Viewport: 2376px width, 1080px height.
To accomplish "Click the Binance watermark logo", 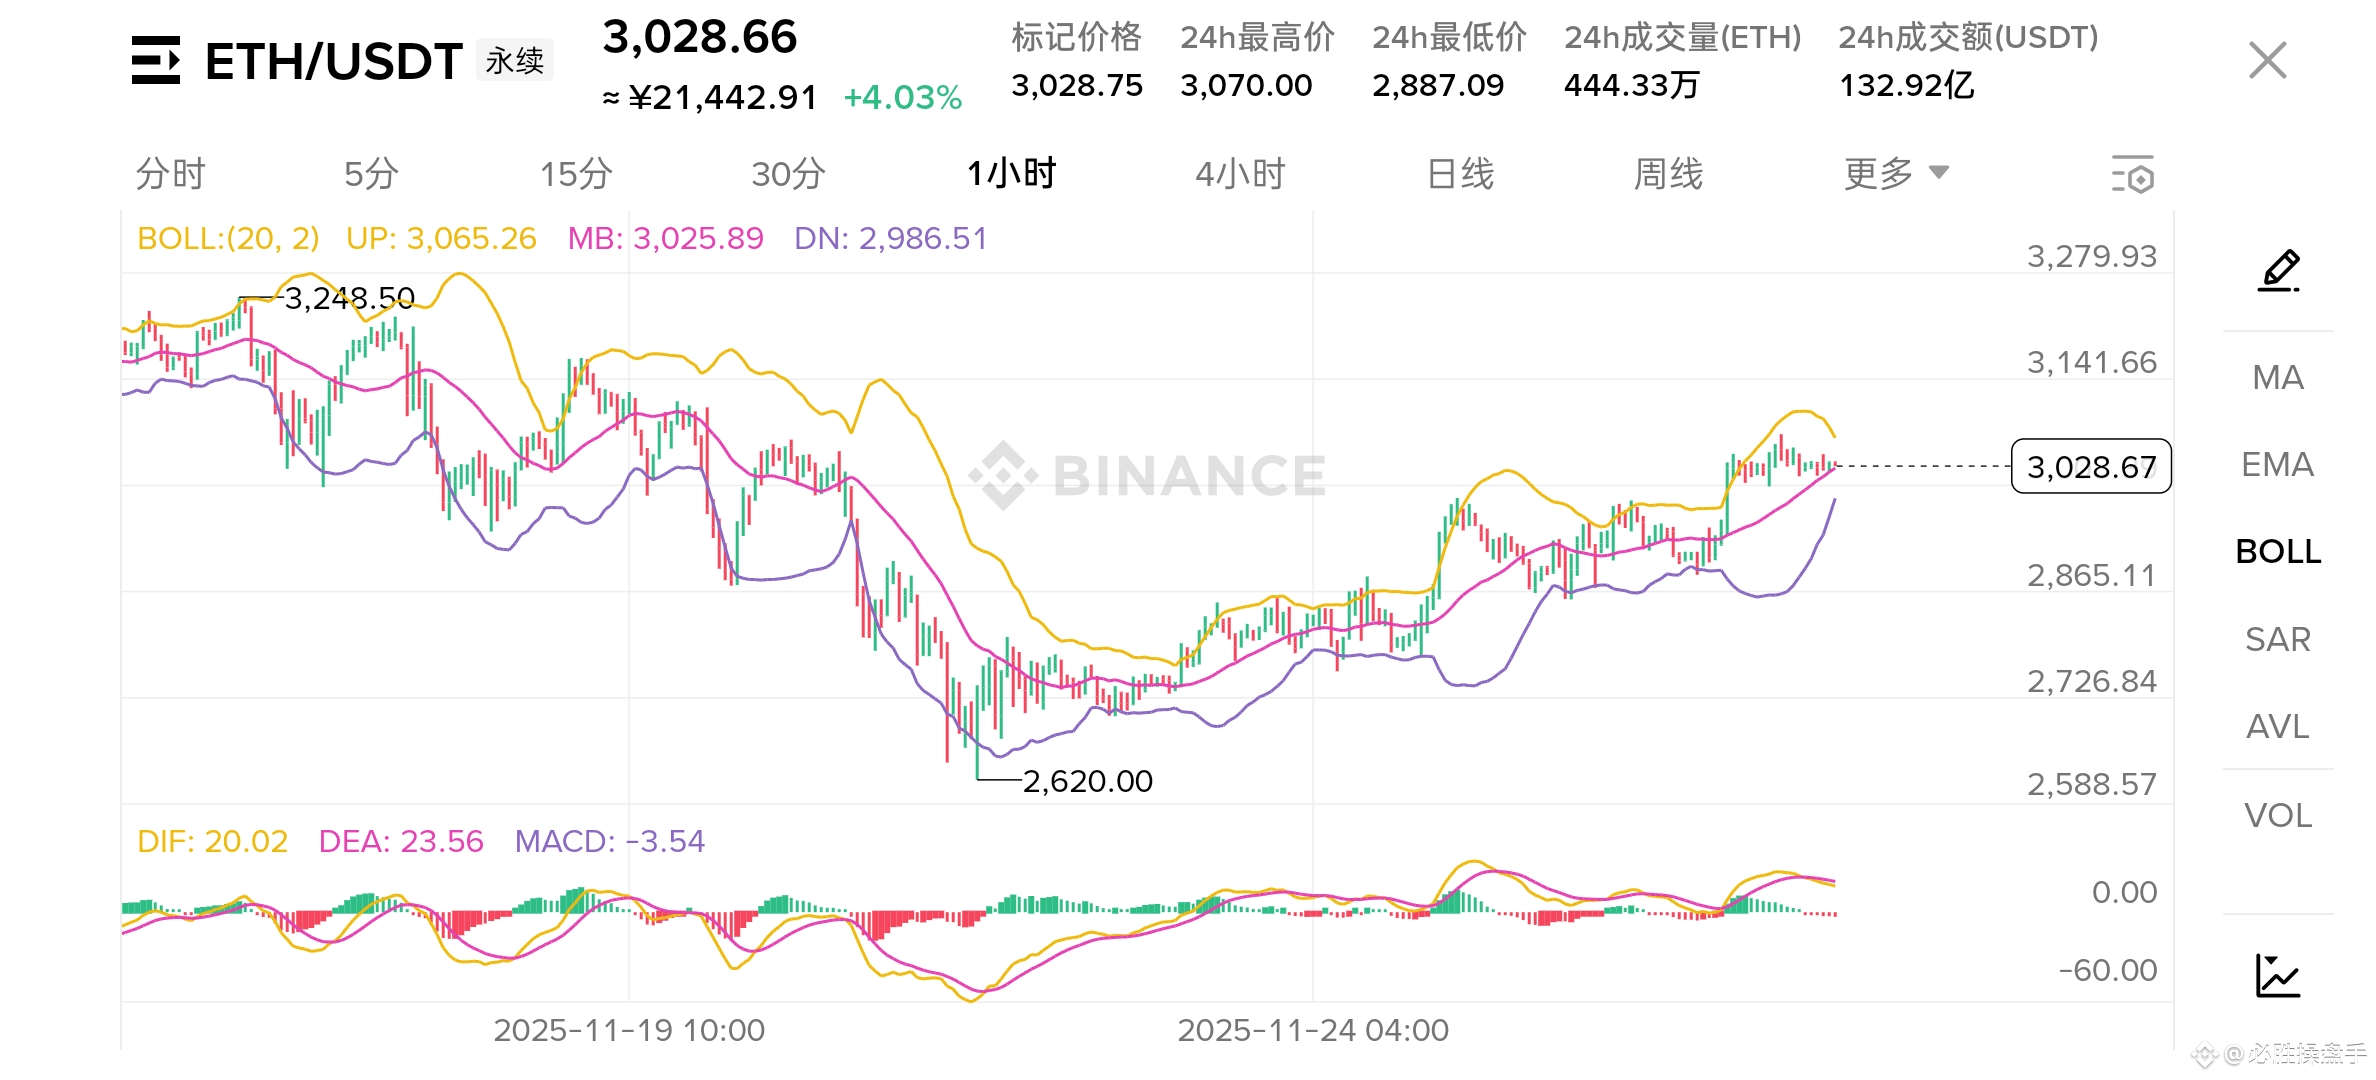I will tap(1003, 475).
